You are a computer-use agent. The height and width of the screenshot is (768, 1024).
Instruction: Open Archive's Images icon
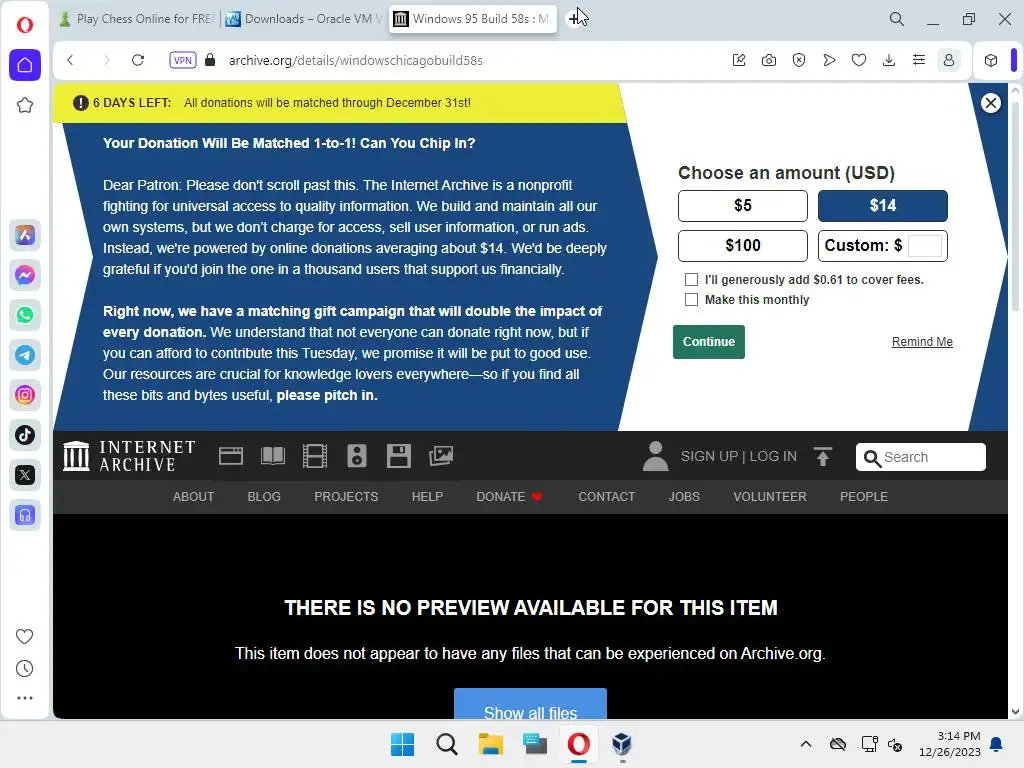pos(441,456)
